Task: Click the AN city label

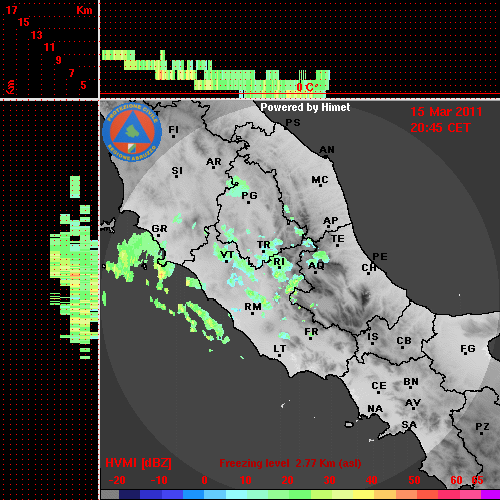Action: pos(327,150)
